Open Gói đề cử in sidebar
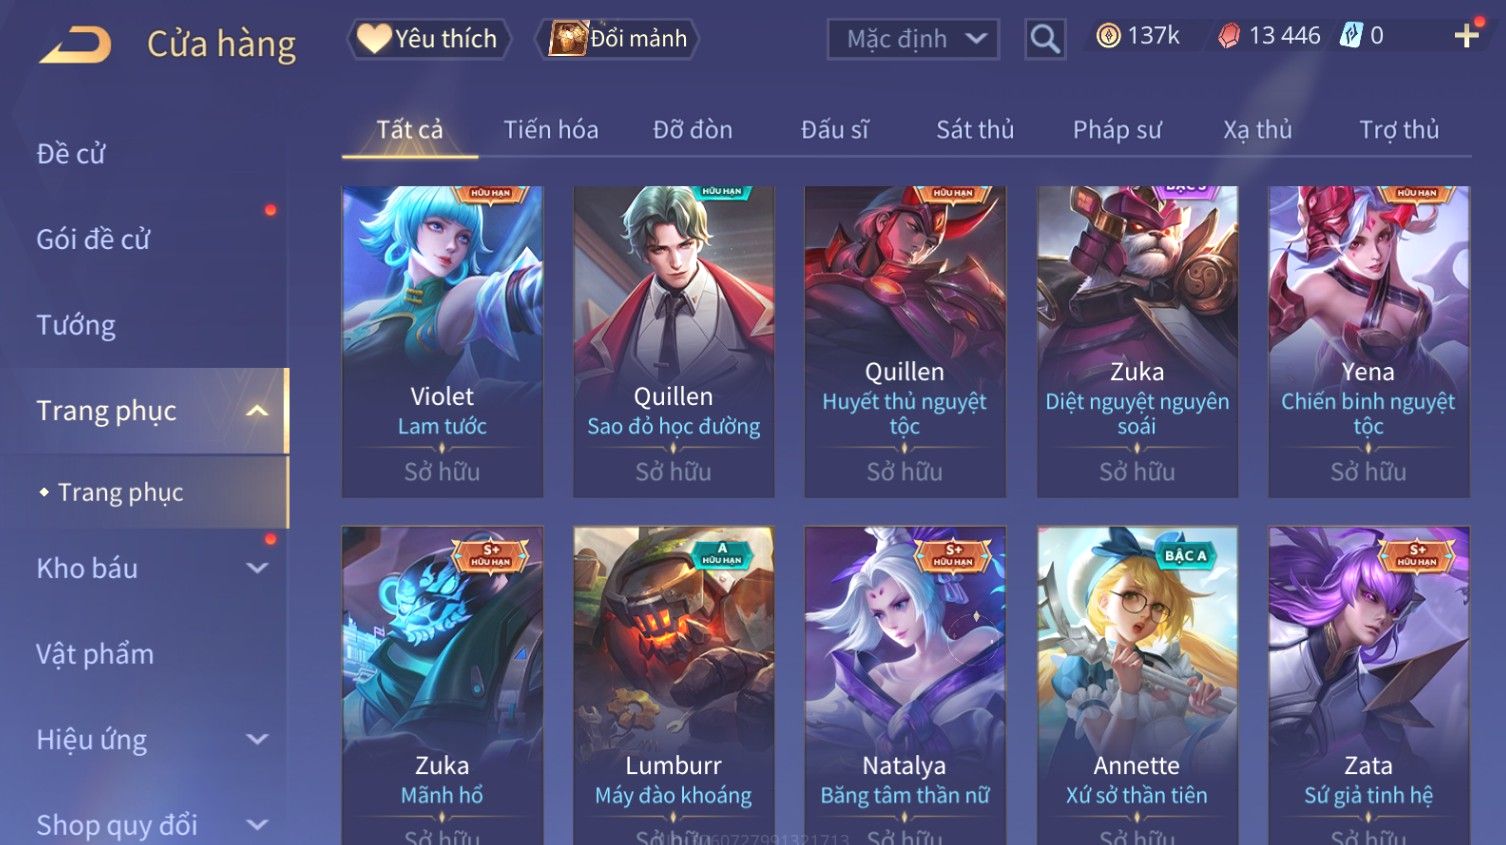1506x845 pixels. tap(93, 239)
